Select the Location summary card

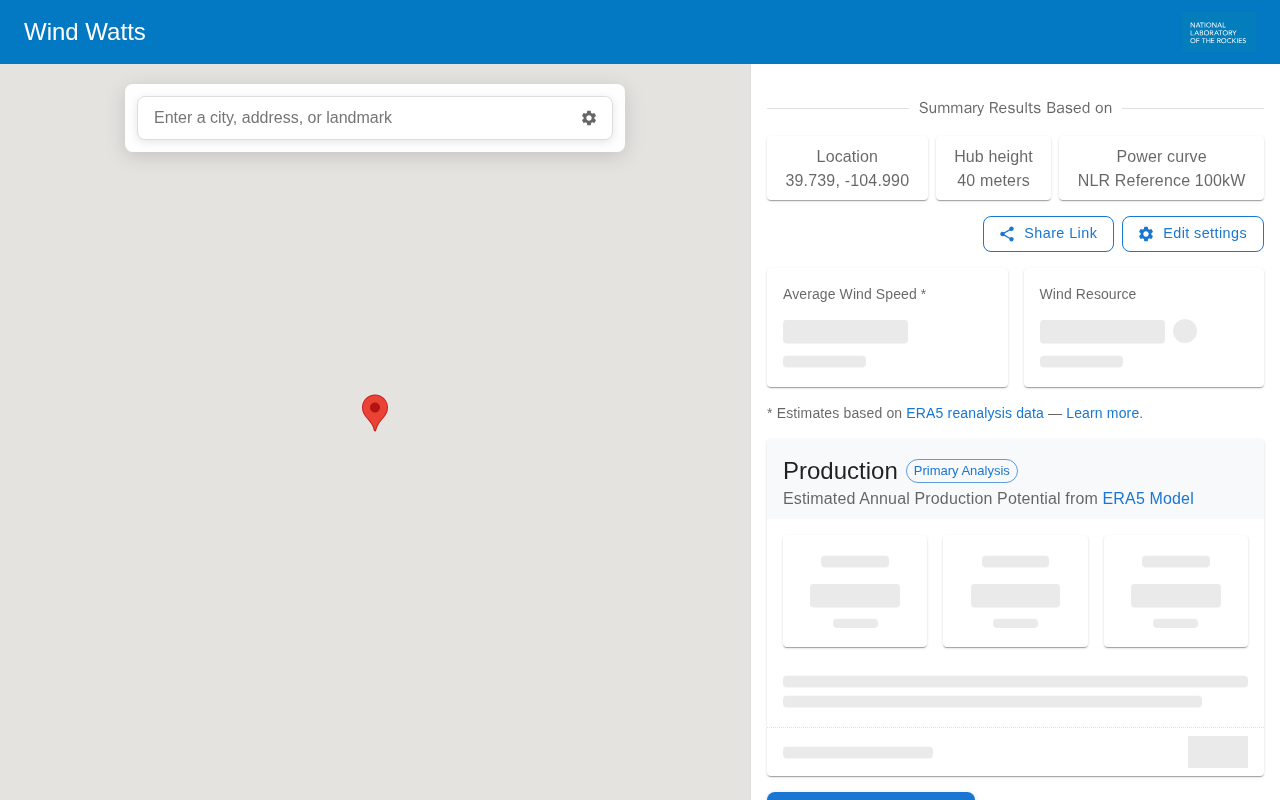click(847, 168)
